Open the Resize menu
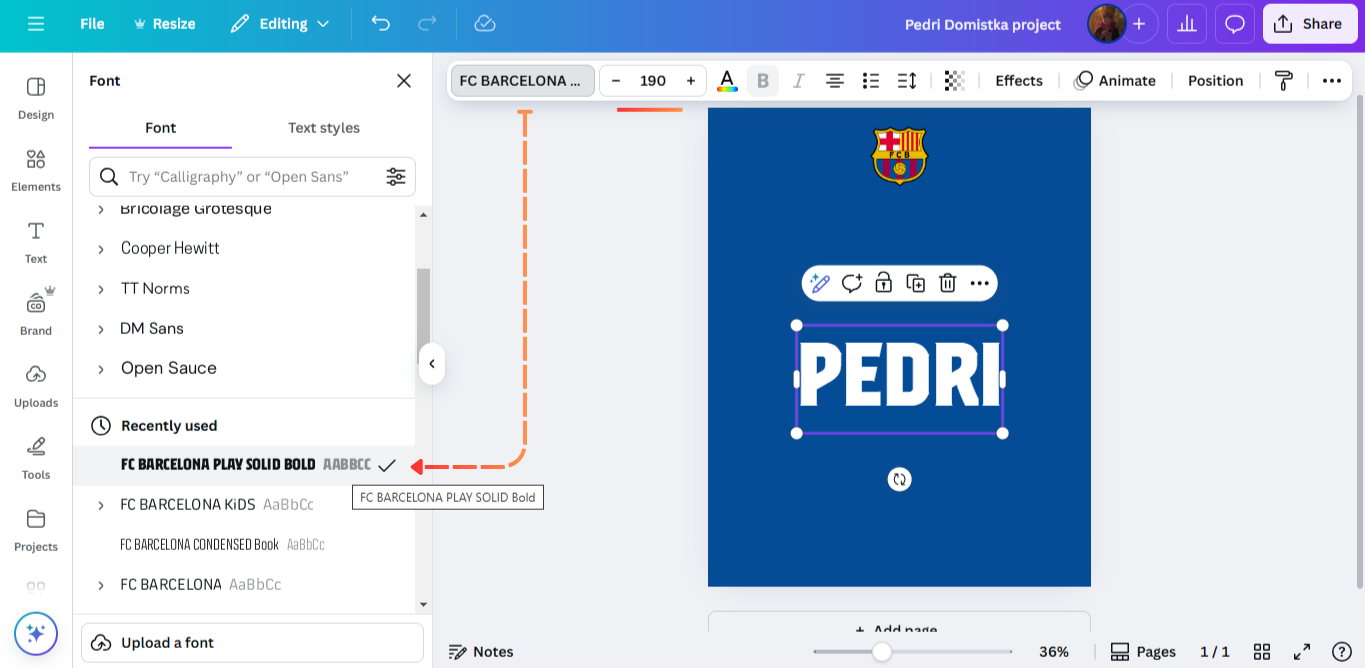1365x668 pixels. click(164, 24)
